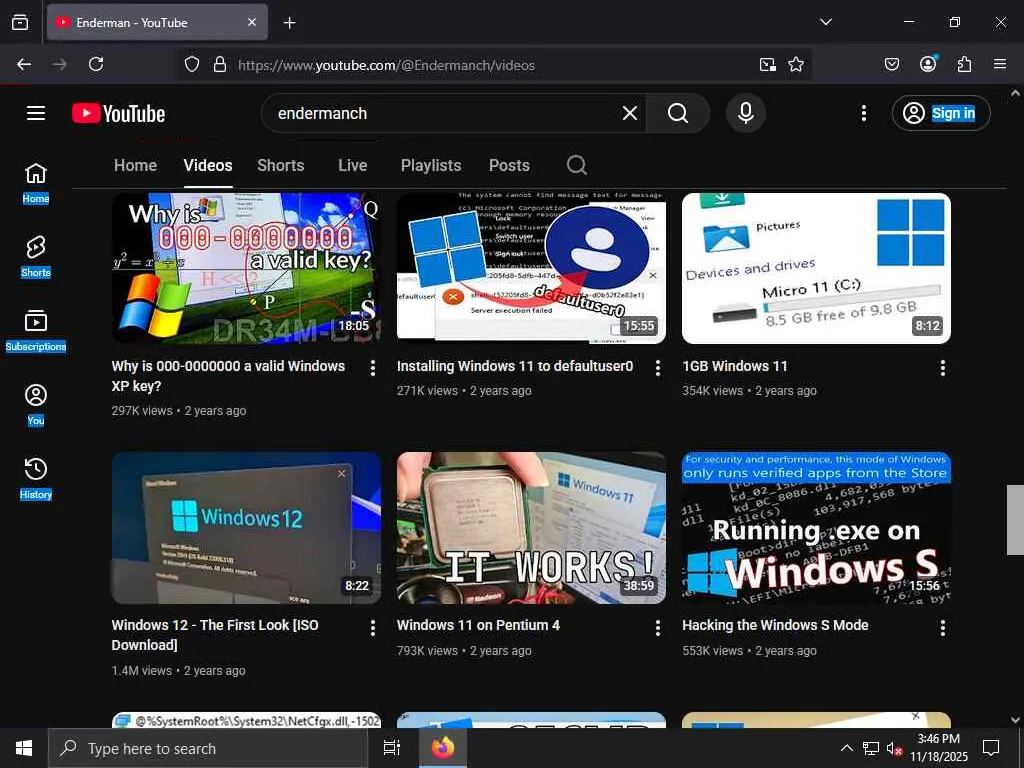The image size is (1024, 768).
Task: Open Task View on taskbar
Action: tap(391, 748)
